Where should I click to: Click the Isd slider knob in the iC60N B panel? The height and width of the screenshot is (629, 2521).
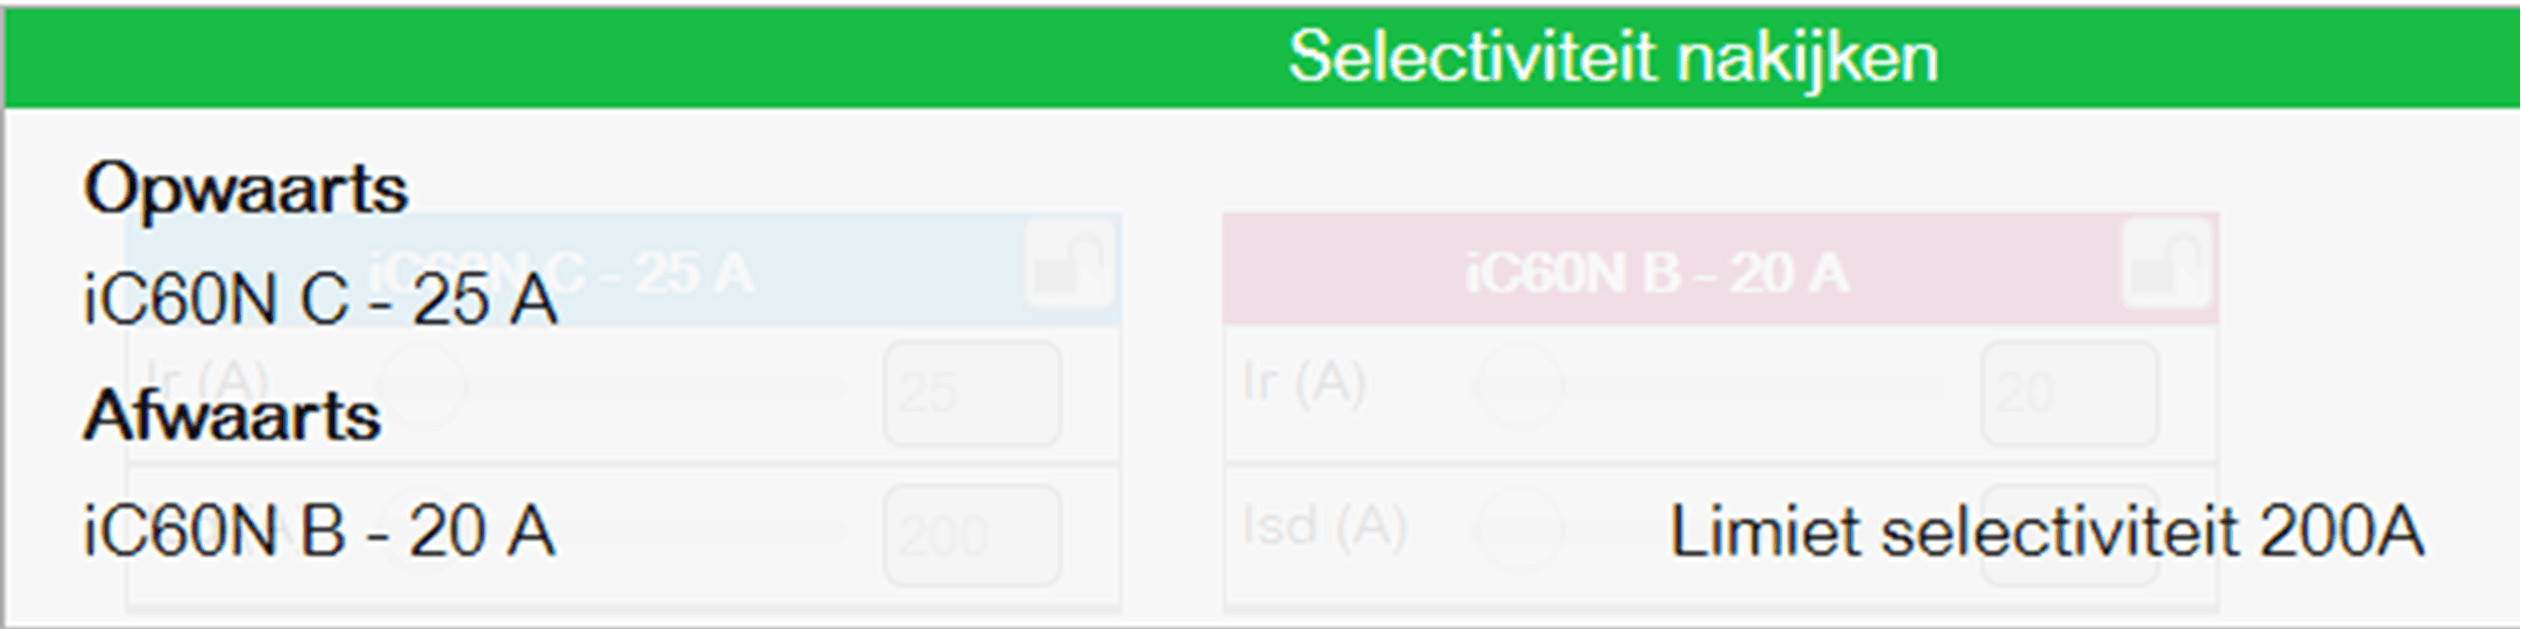point(1518,528)
